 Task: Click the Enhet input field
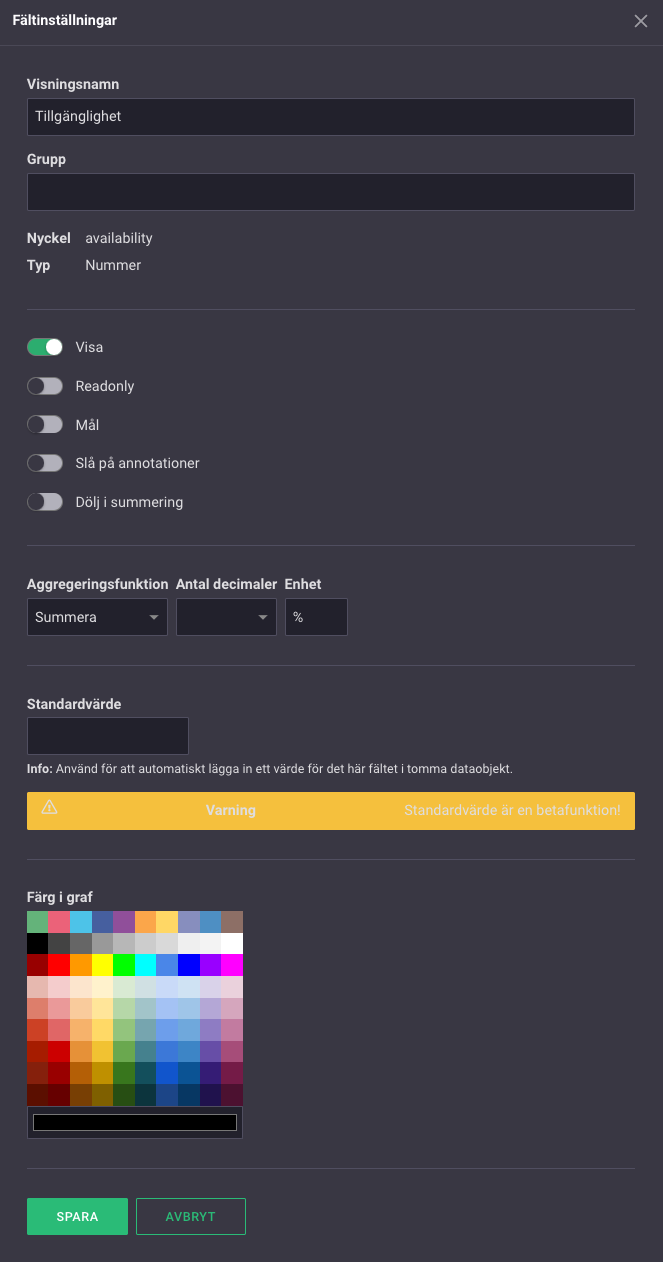(x=316, y=617)
